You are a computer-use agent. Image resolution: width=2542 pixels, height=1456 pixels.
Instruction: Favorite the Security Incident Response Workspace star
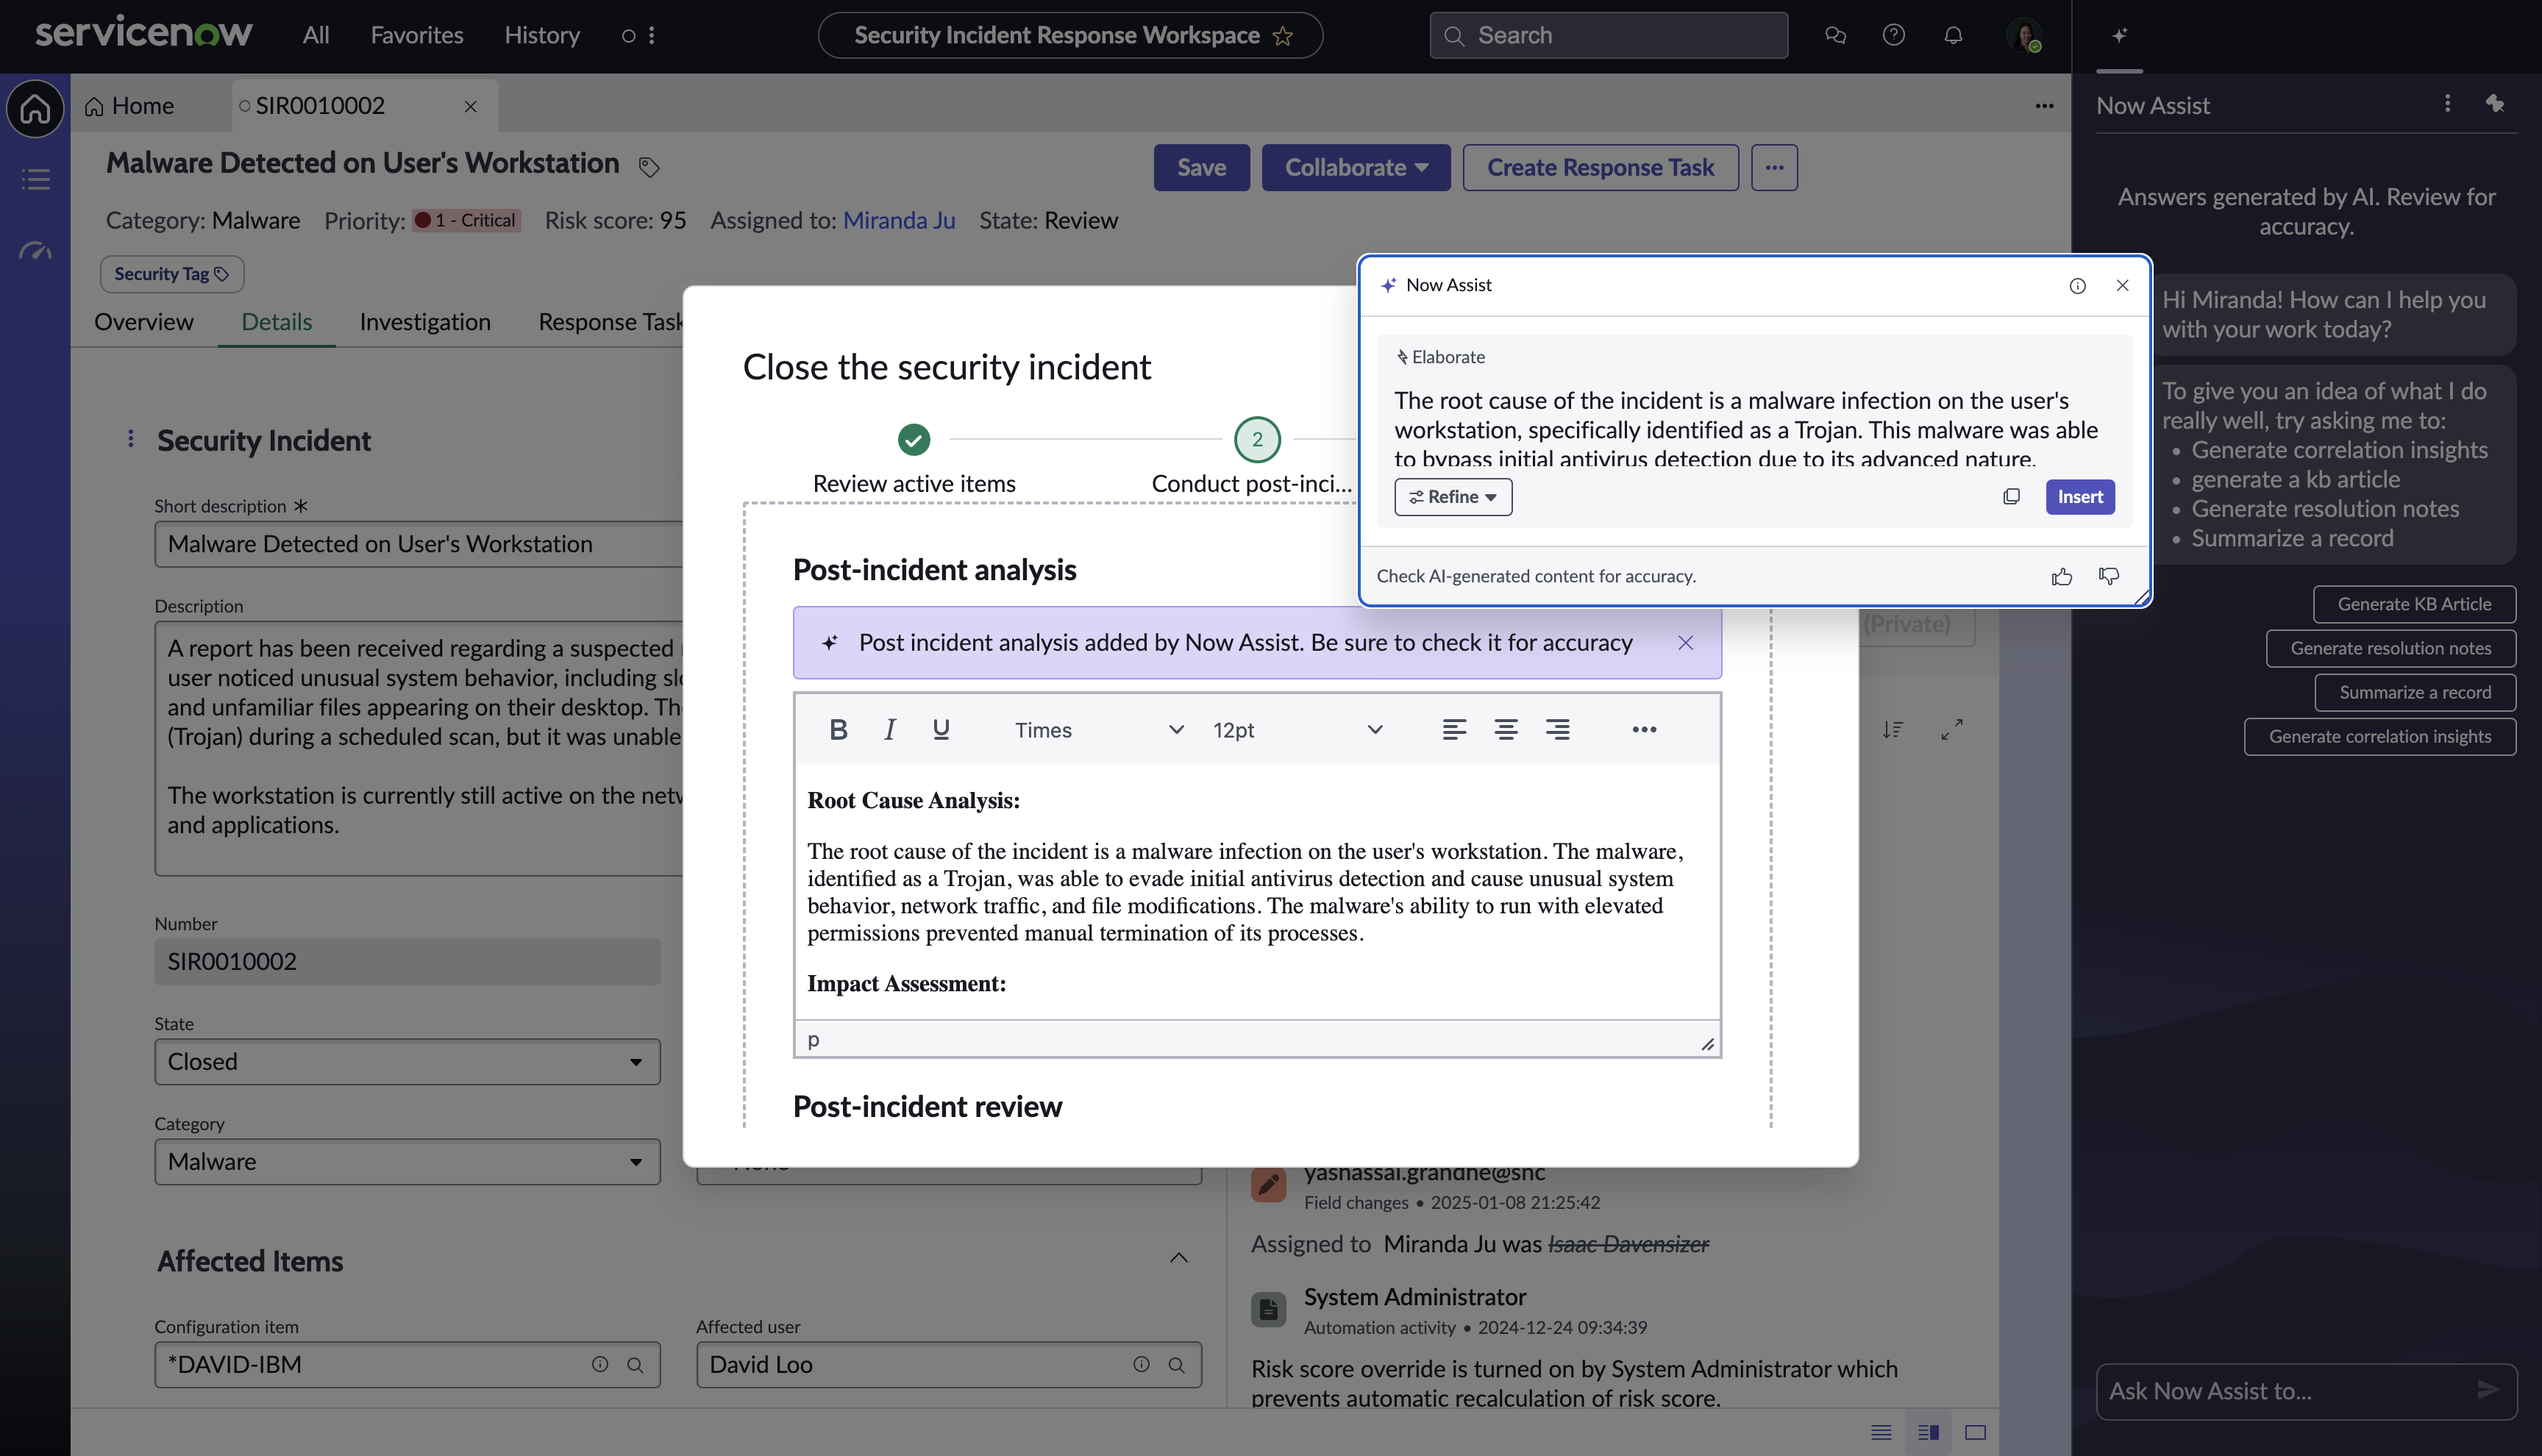coord(1282,36)
